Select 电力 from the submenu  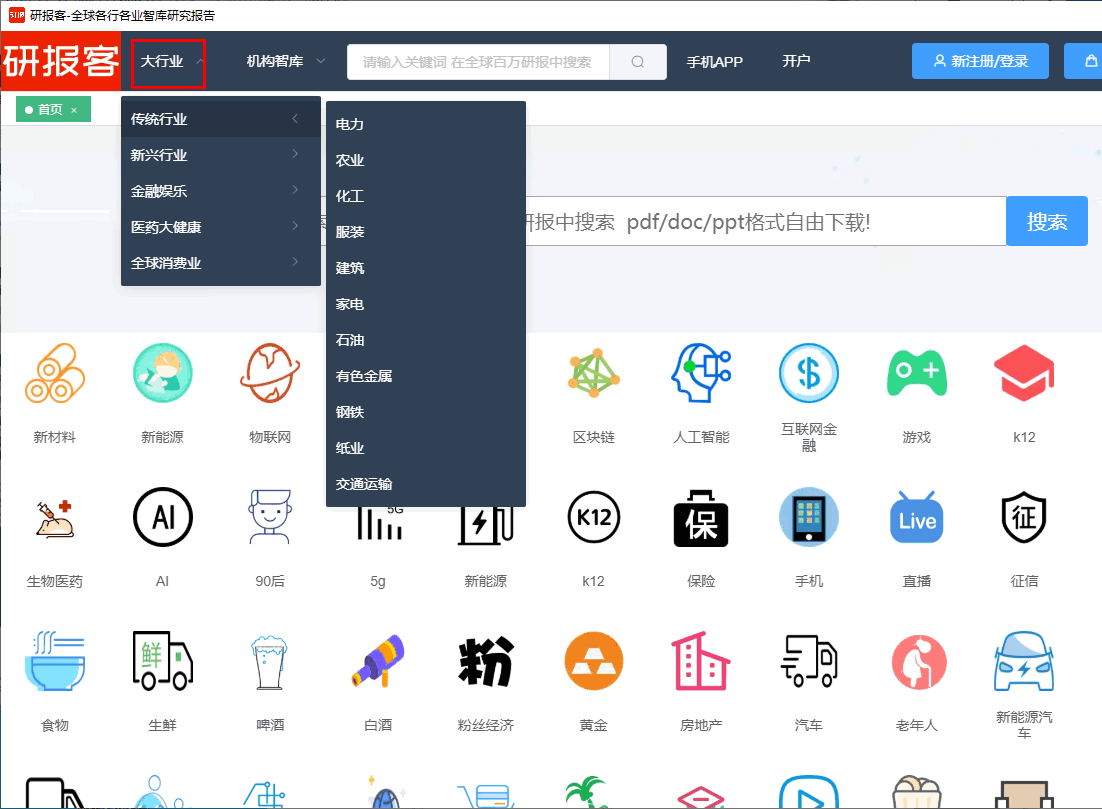click(426, 124)
